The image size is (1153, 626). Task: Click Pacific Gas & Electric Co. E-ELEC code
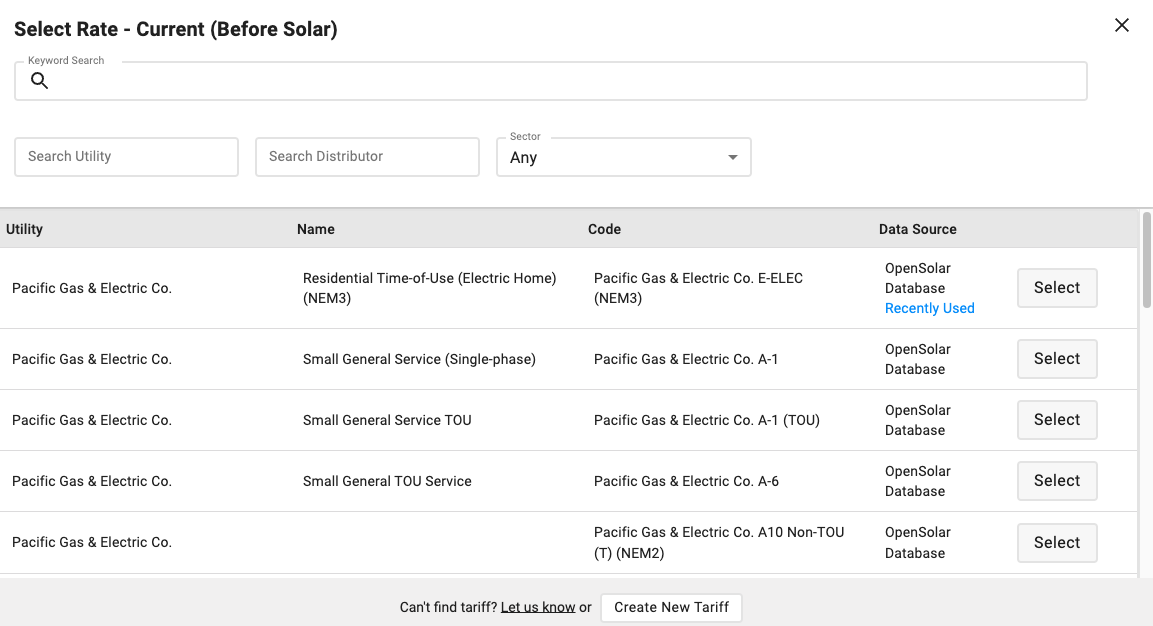coord(698,288)
